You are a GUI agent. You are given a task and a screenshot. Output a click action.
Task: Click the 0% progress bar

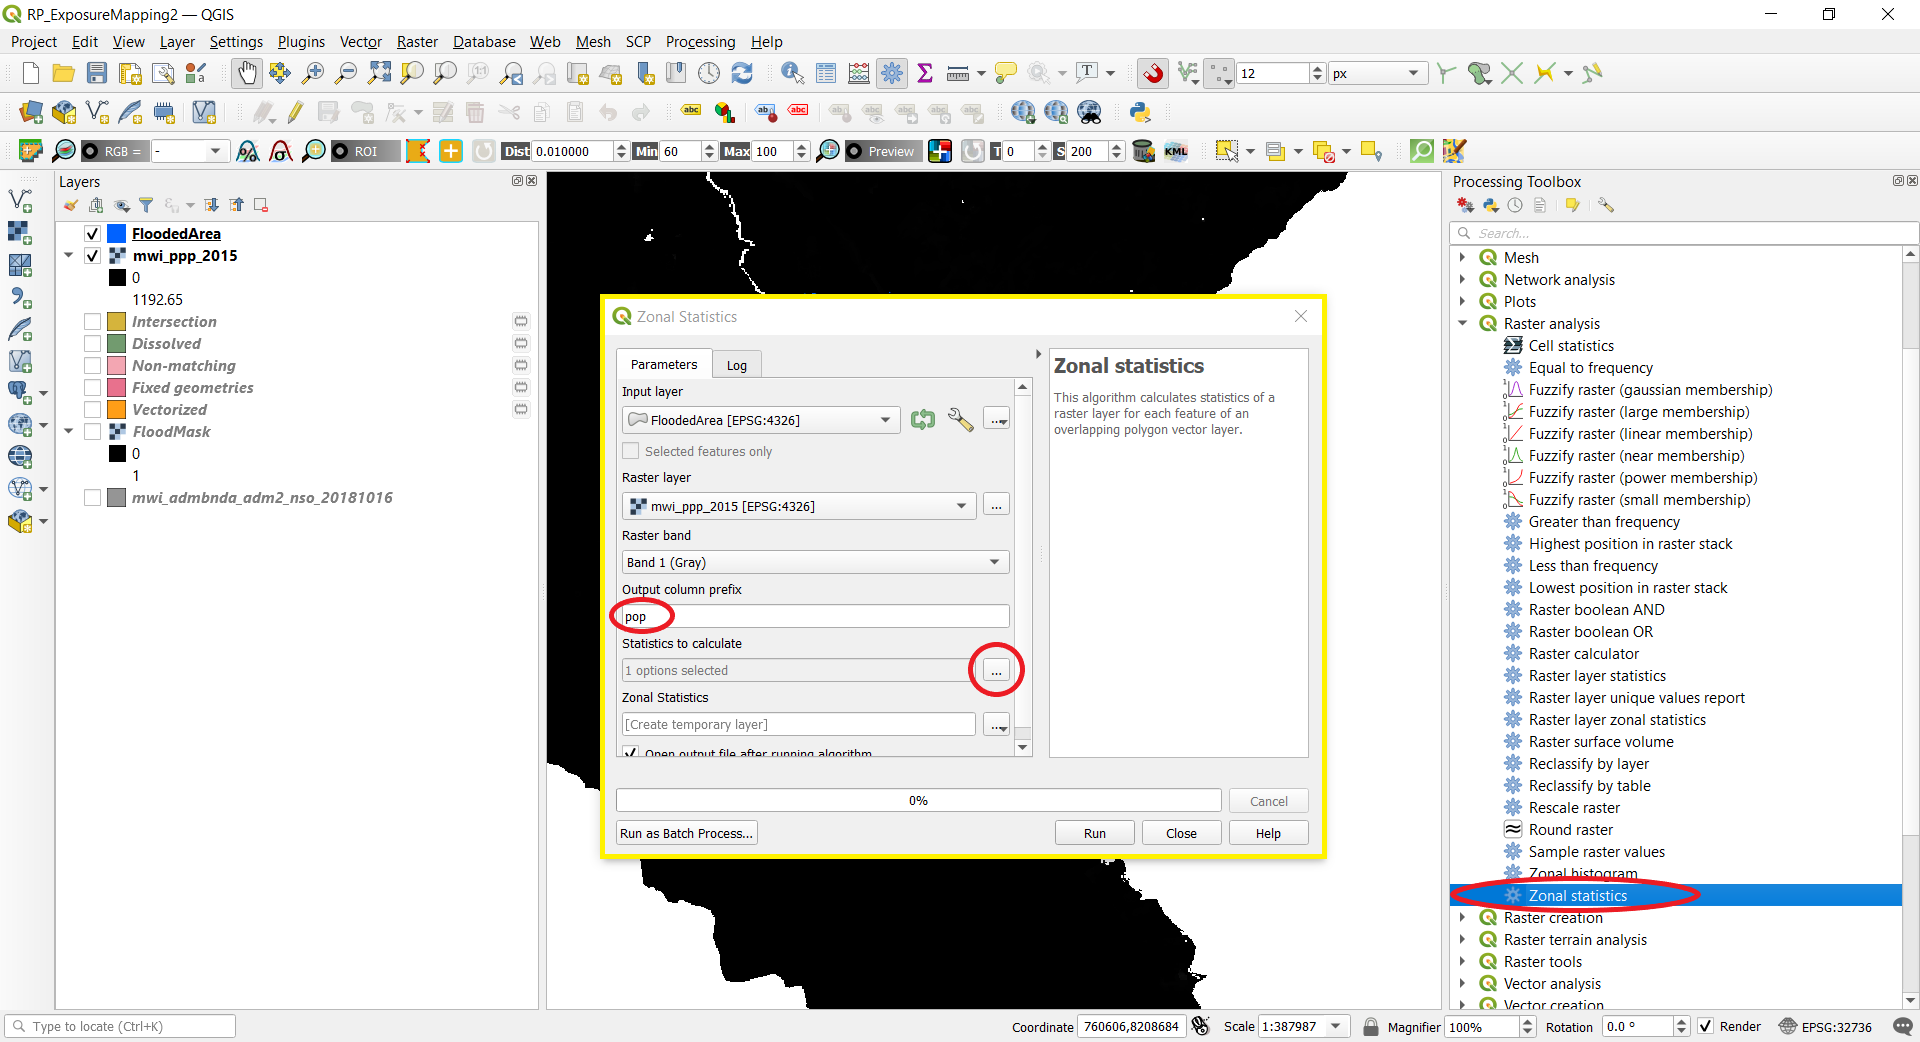tap(918, 800)
